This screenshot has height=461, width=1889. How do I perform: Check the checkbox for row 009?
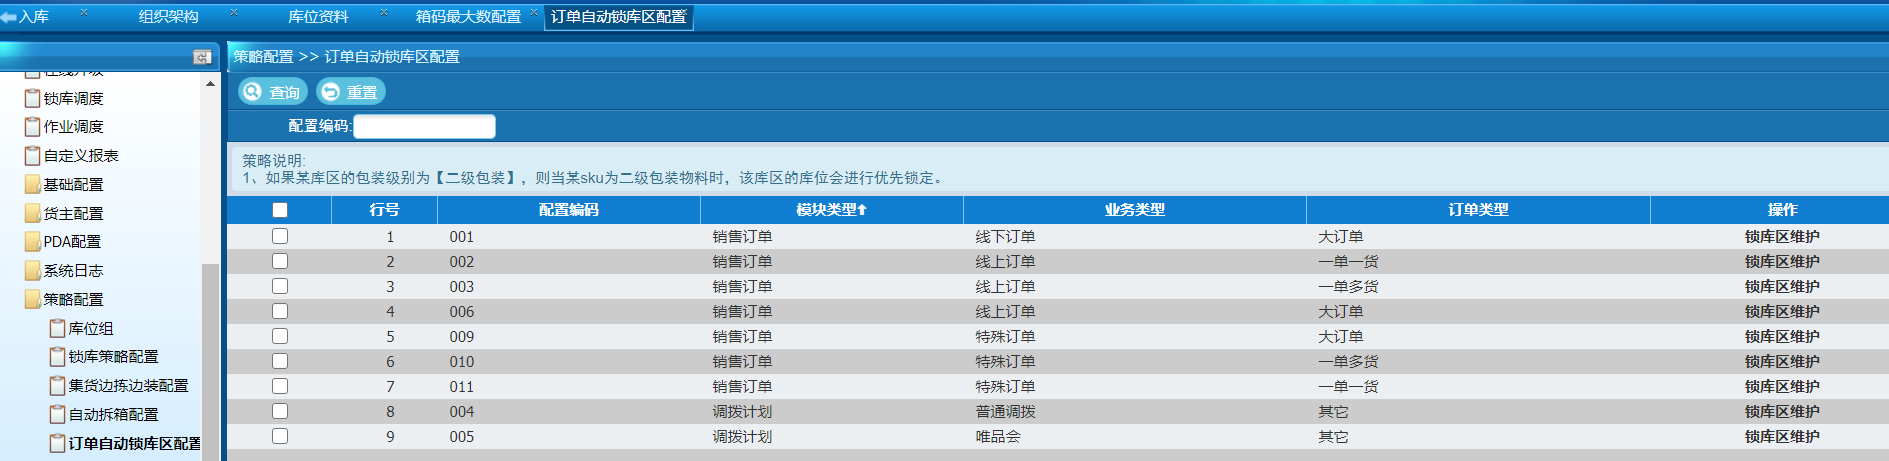pyautogui.click(x=280, y=336)
